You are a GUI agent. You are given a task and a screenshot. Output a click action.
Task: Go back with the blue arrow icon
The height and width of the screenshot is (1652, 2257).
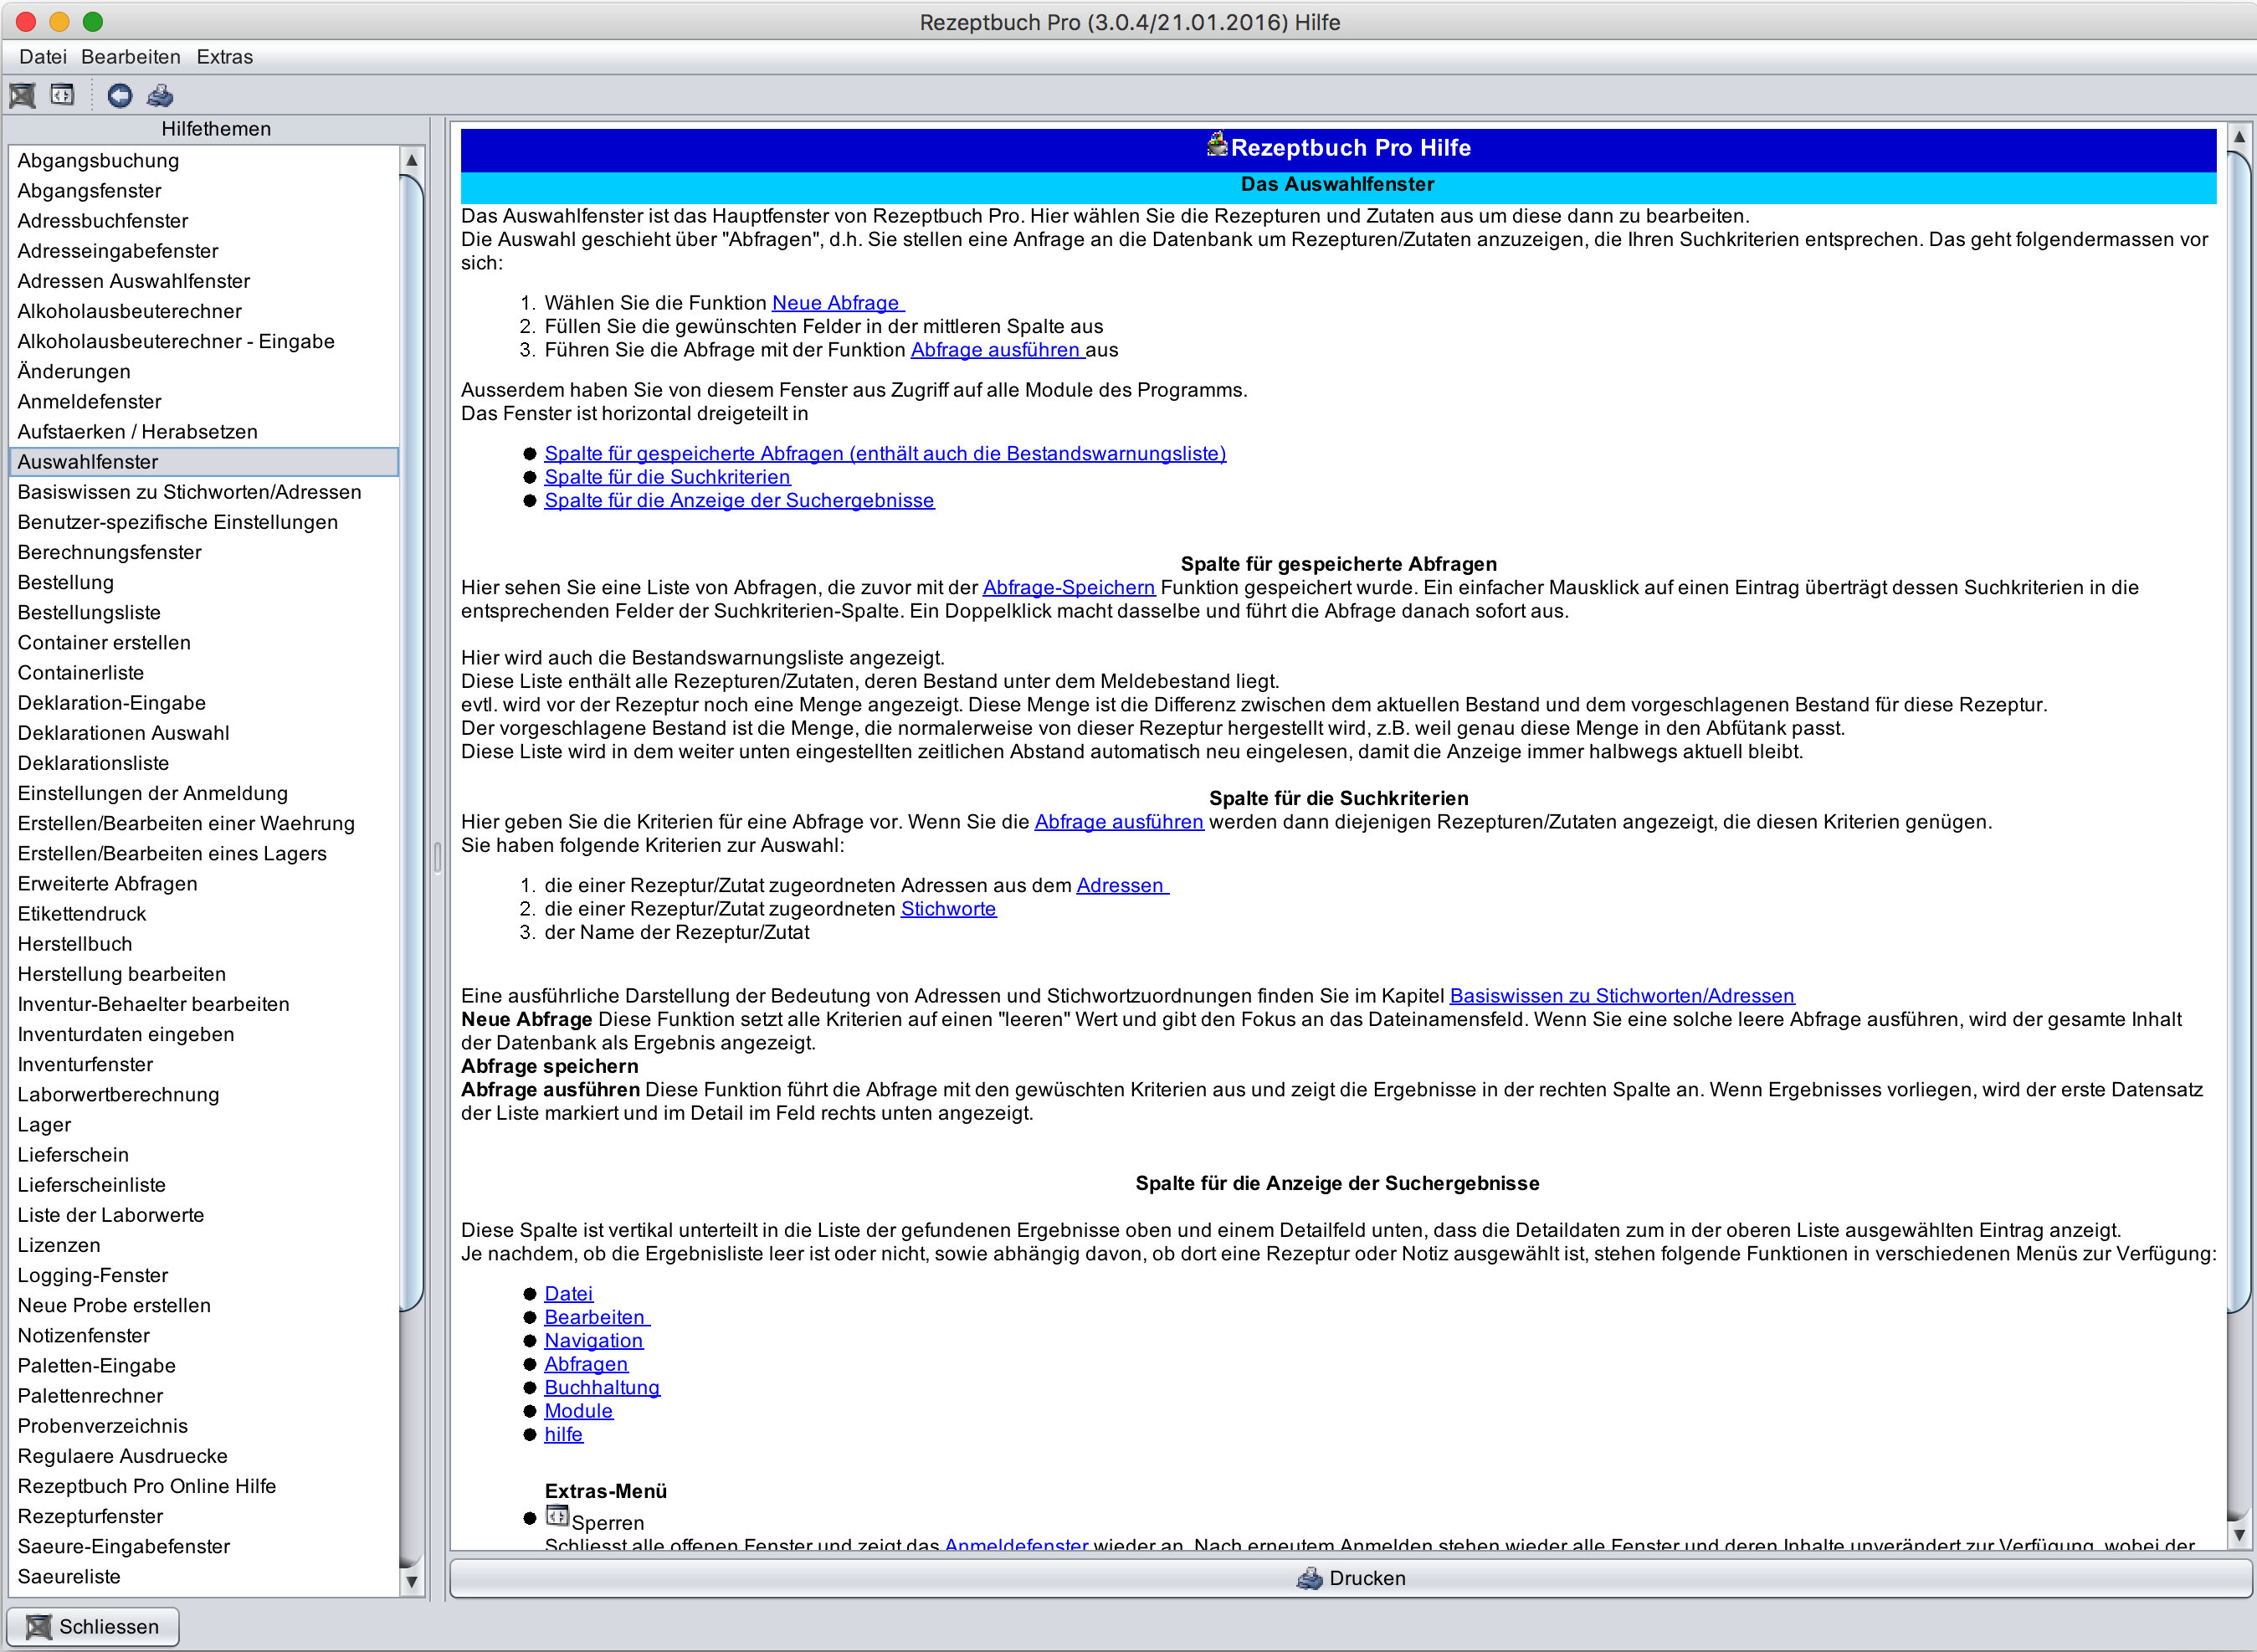[x=120, y=96]
